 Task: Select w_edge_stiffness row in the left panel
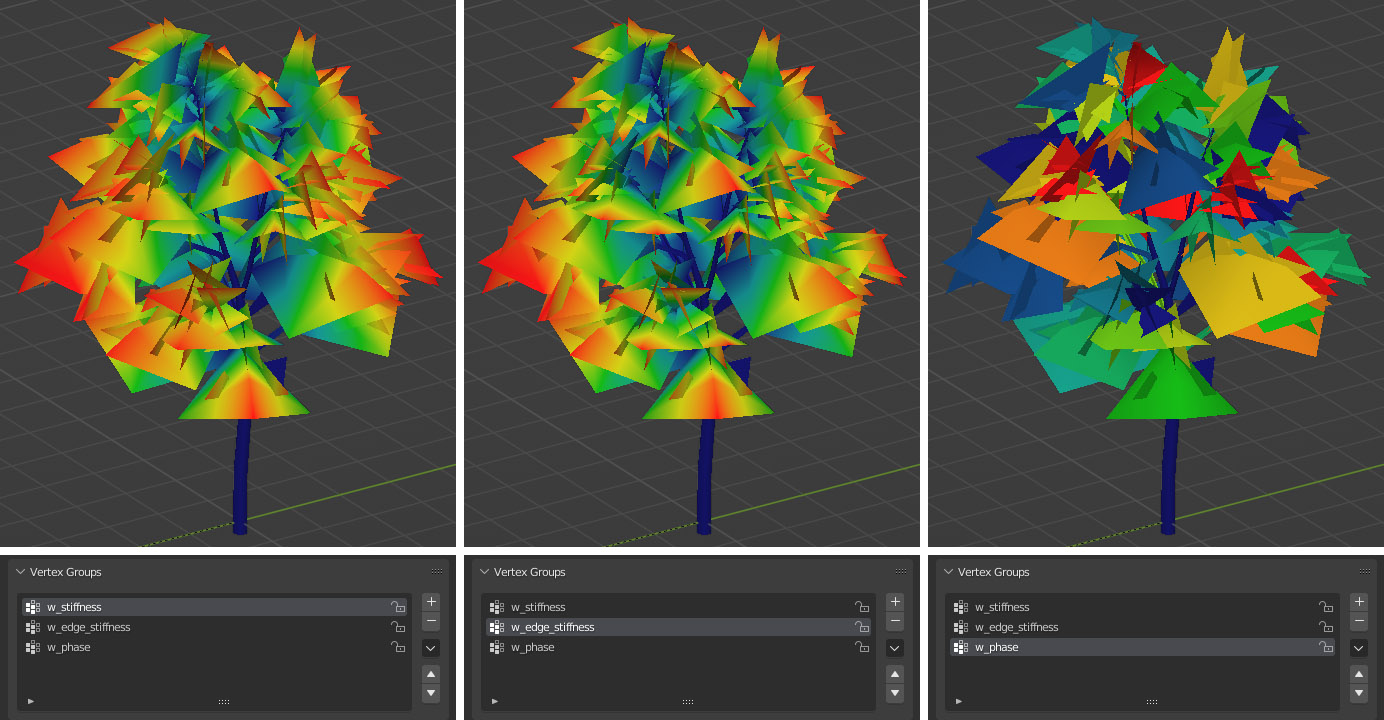215,627
